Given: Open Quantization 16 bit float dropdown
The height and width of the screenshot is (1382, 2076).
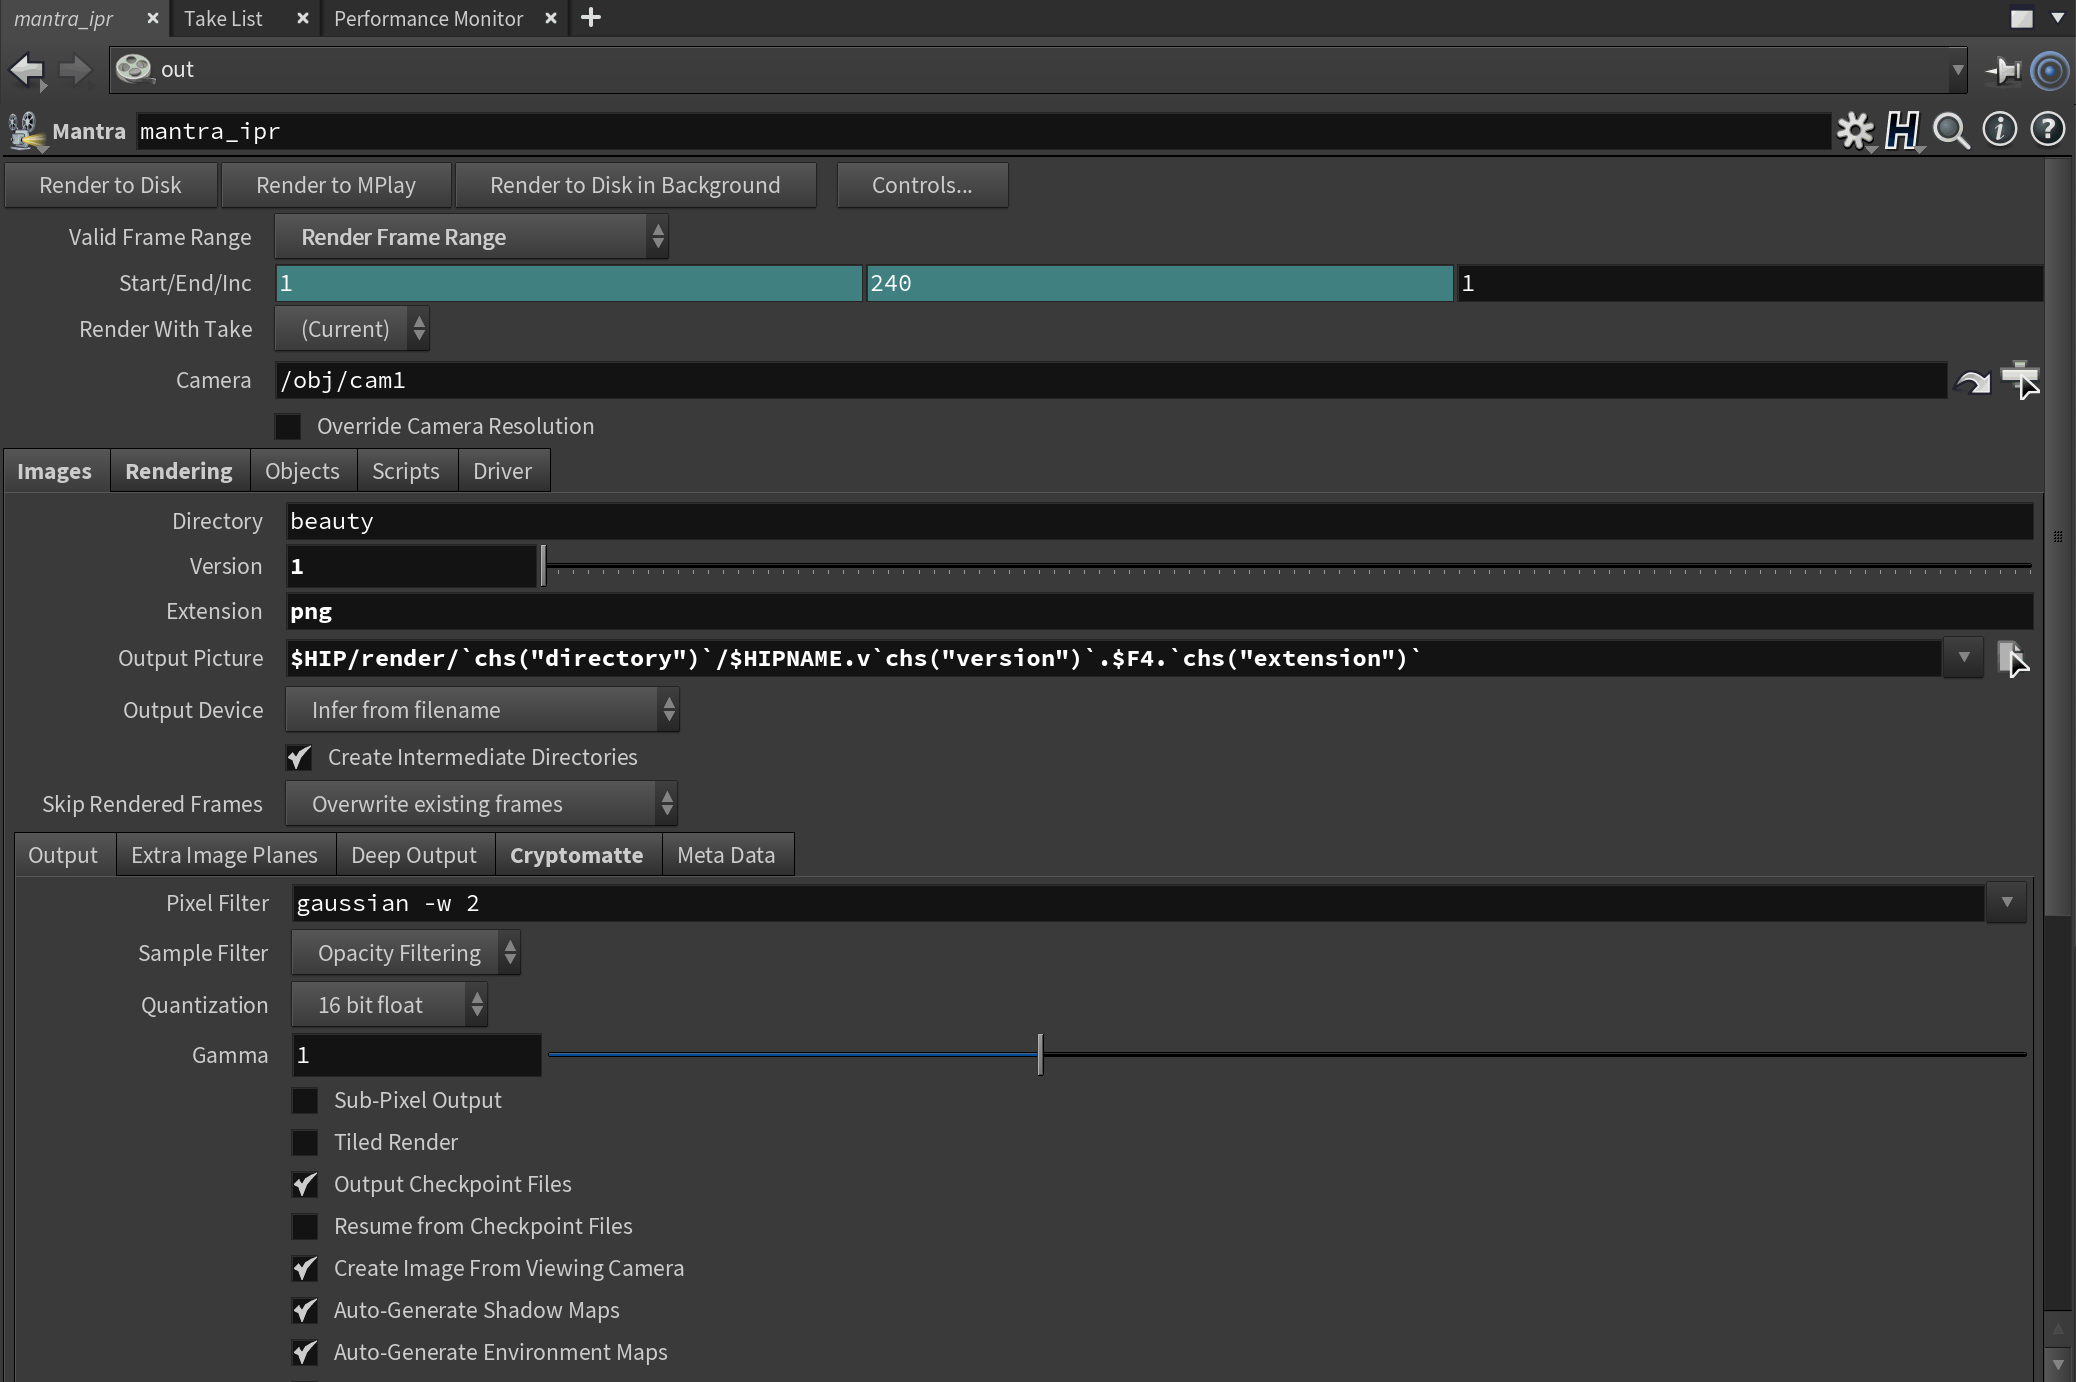Looking at the screenshot, I should [x=389, y=1005].
